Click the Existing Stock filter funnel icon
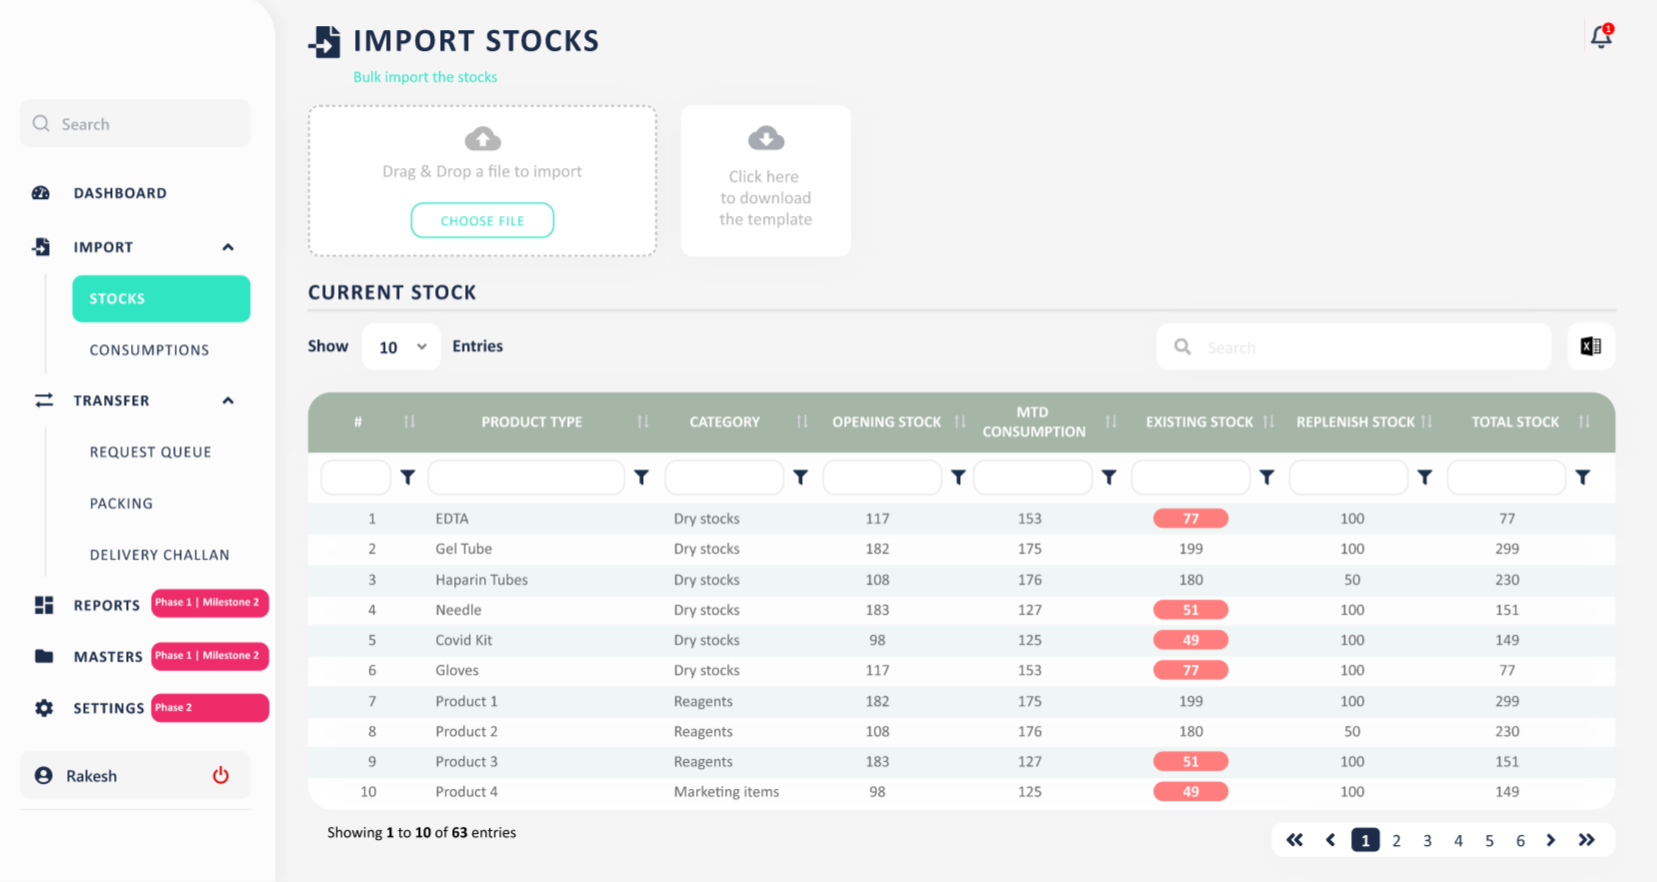1657x882 pixels. tap(1267, 478)
